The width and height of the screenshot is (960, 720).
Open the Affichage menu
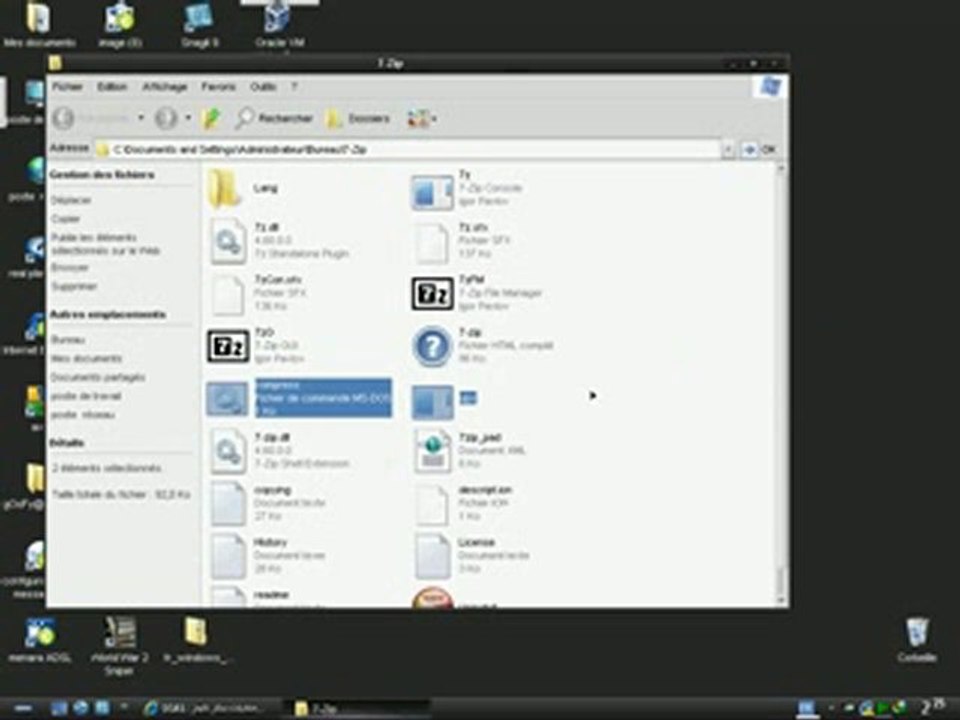click(165, 87)
